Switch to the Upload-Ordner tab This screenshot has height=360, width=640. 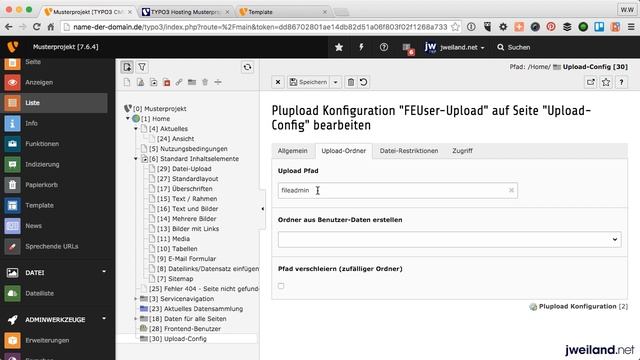[x=344, y=151]
